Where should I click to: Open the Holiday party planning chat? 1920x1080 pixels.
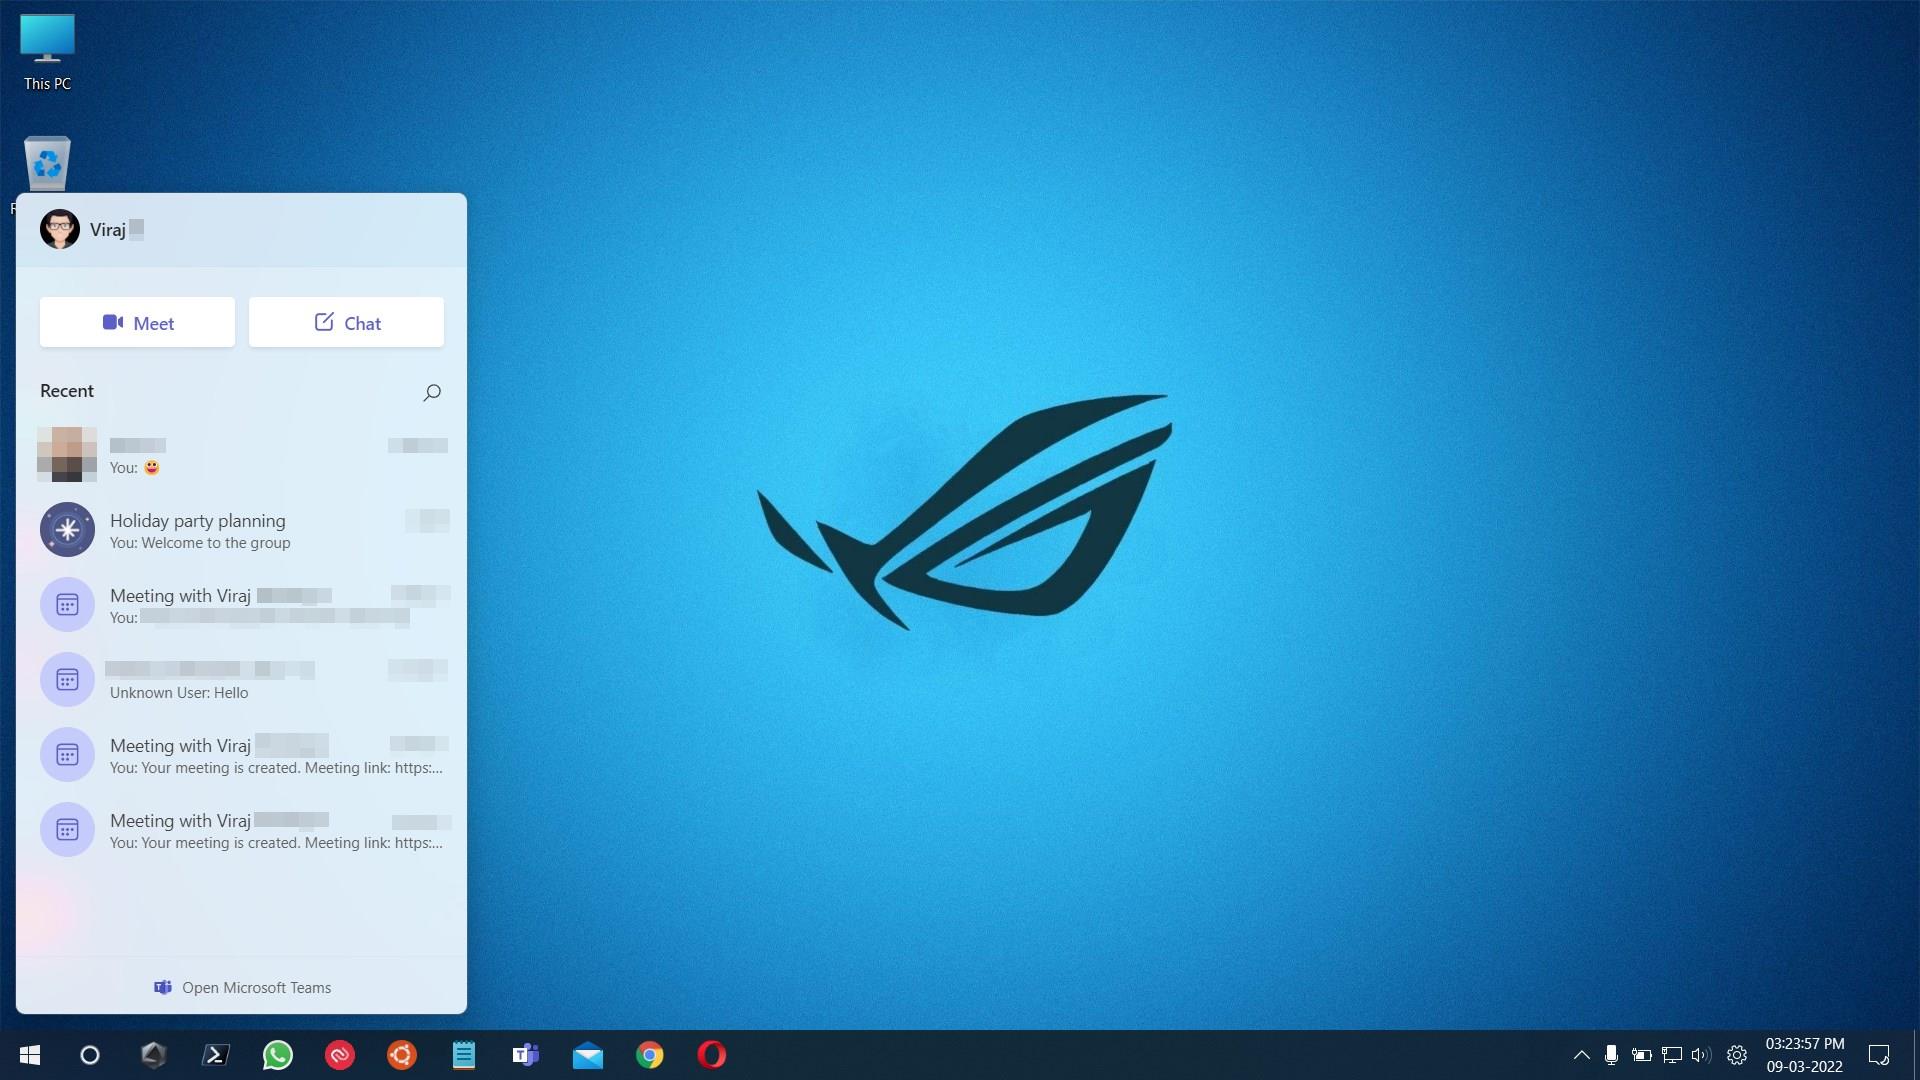pos(241,530)
